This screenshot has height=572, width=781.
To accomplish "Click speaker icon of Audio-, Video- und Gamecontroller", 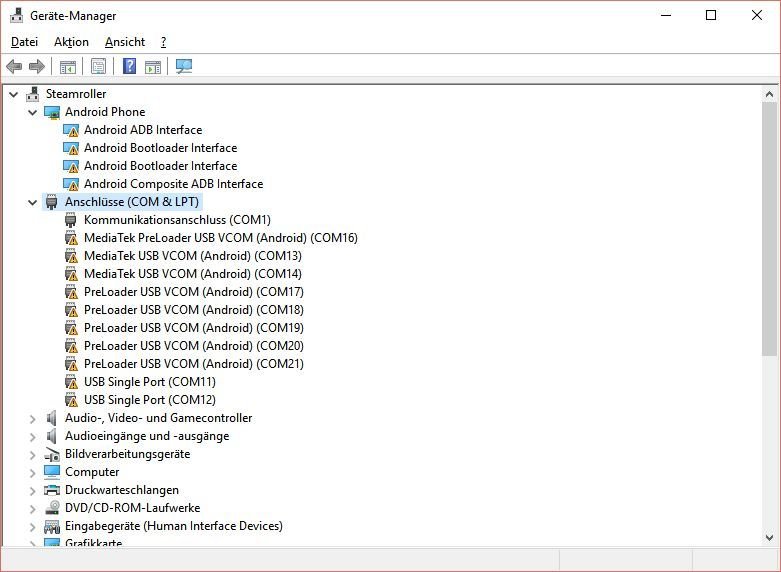I will pos(51,418).
